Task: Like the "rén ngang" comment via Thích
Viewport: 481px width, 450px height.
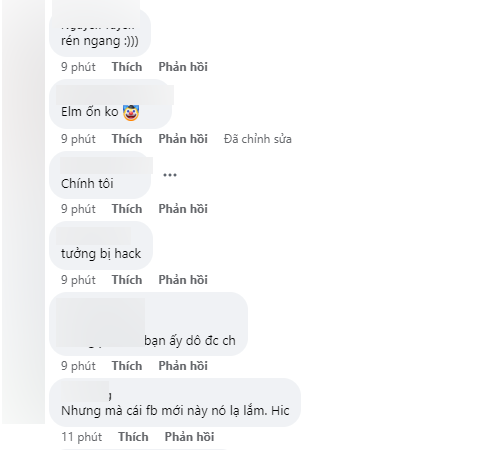Action: (127, 67)
